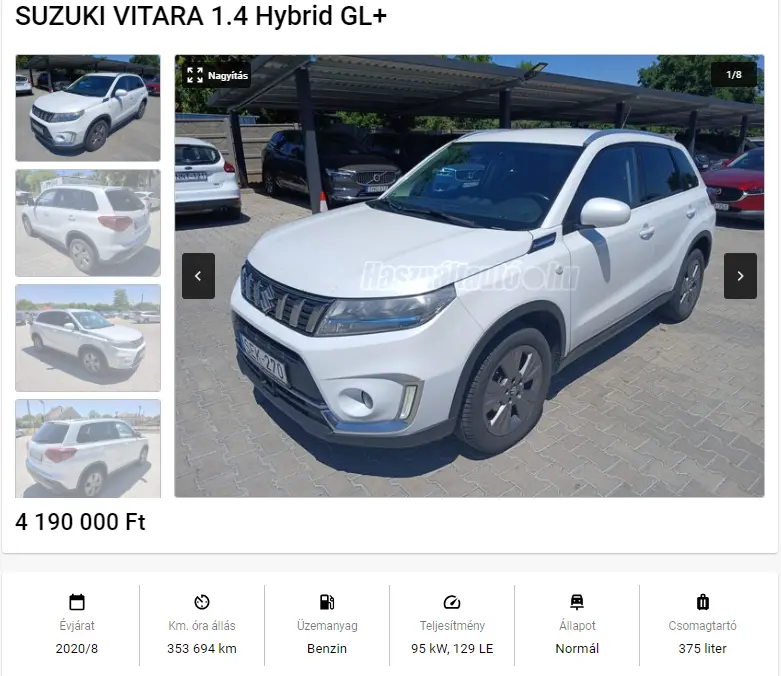Click the odometer icon above Km. óra állás
781x676 pixels.
[x=202, y=602]
